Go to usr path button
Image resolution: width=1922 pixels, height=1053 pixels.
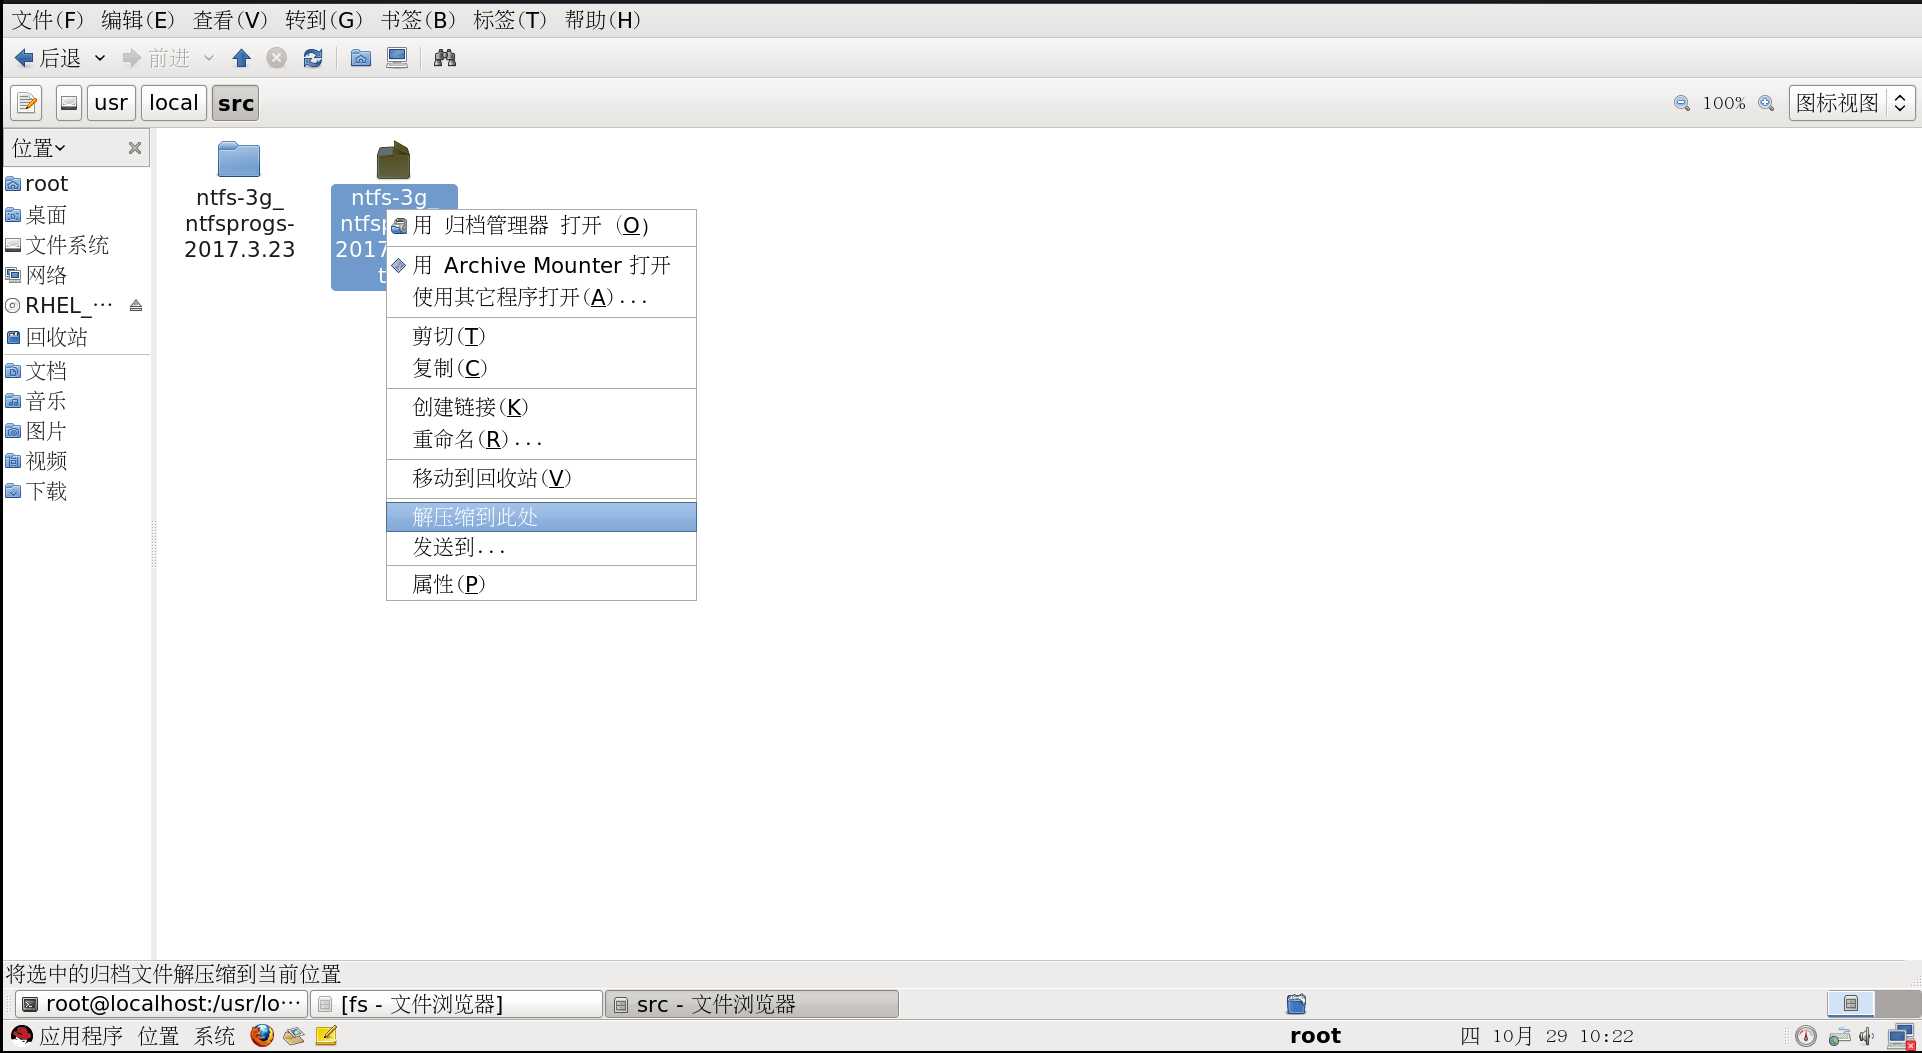tap(111, 103)
